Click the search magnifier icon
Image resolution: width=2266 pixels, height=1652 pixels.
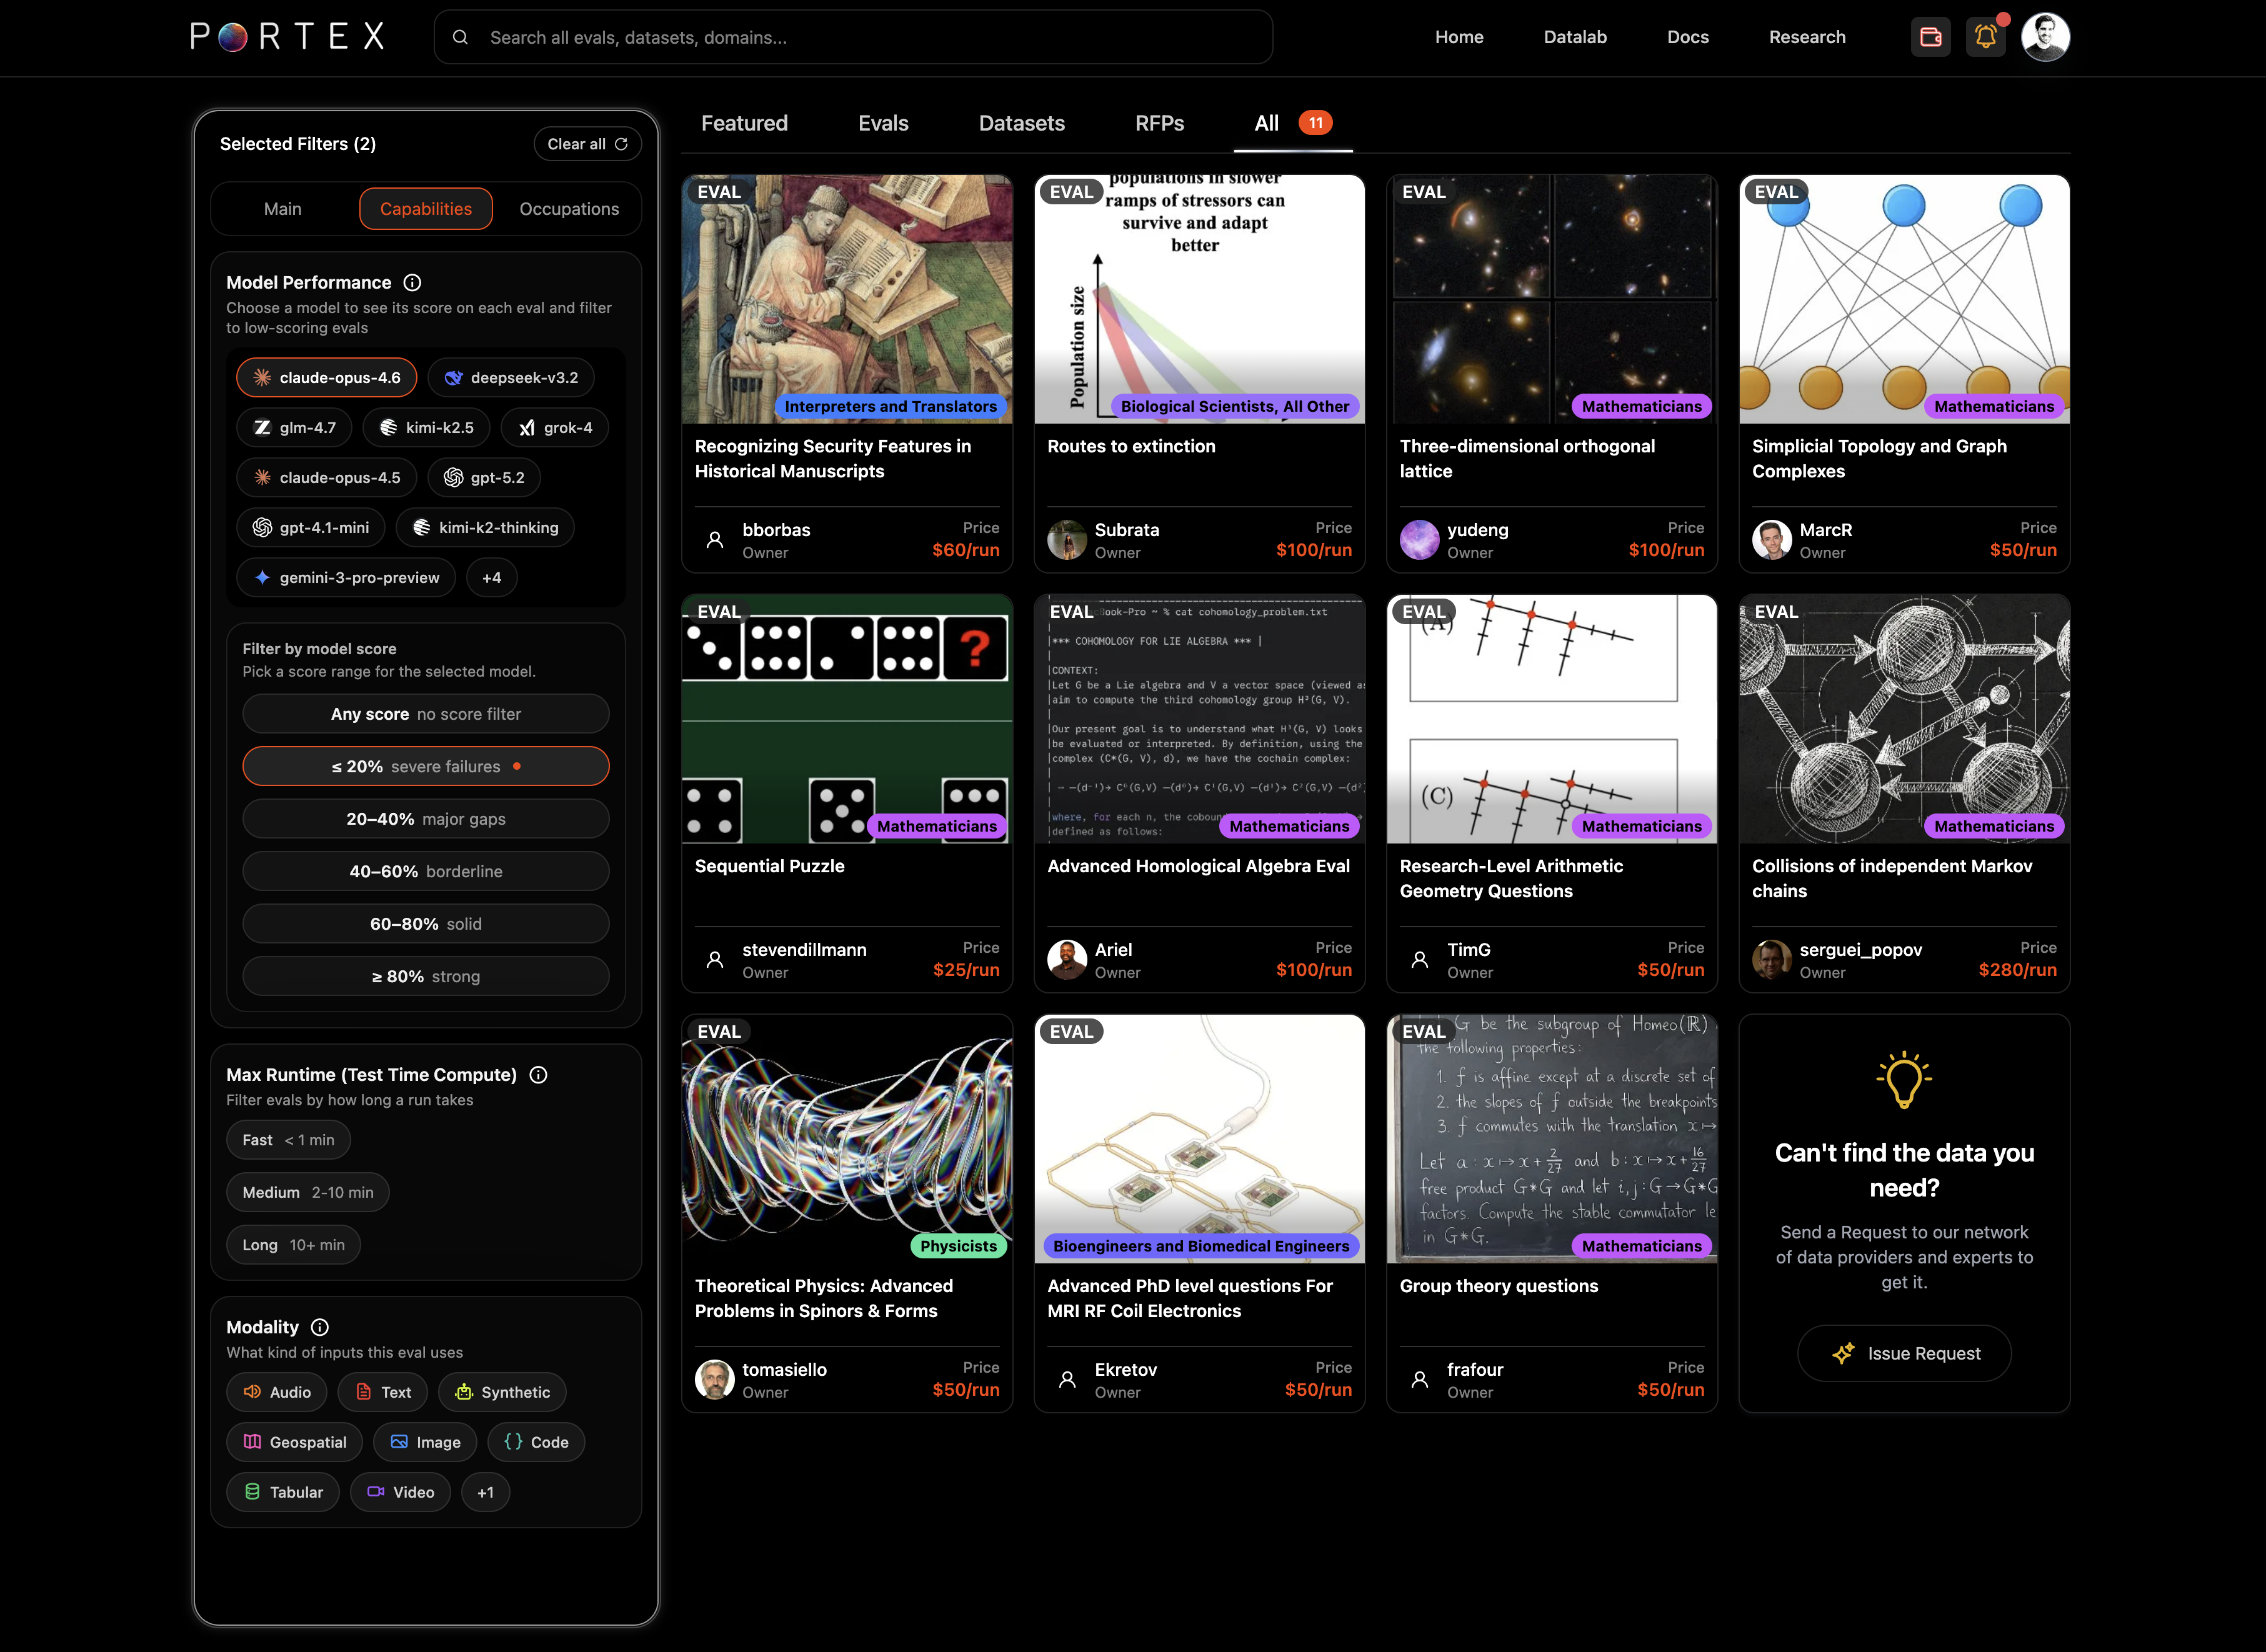point(460,37)
